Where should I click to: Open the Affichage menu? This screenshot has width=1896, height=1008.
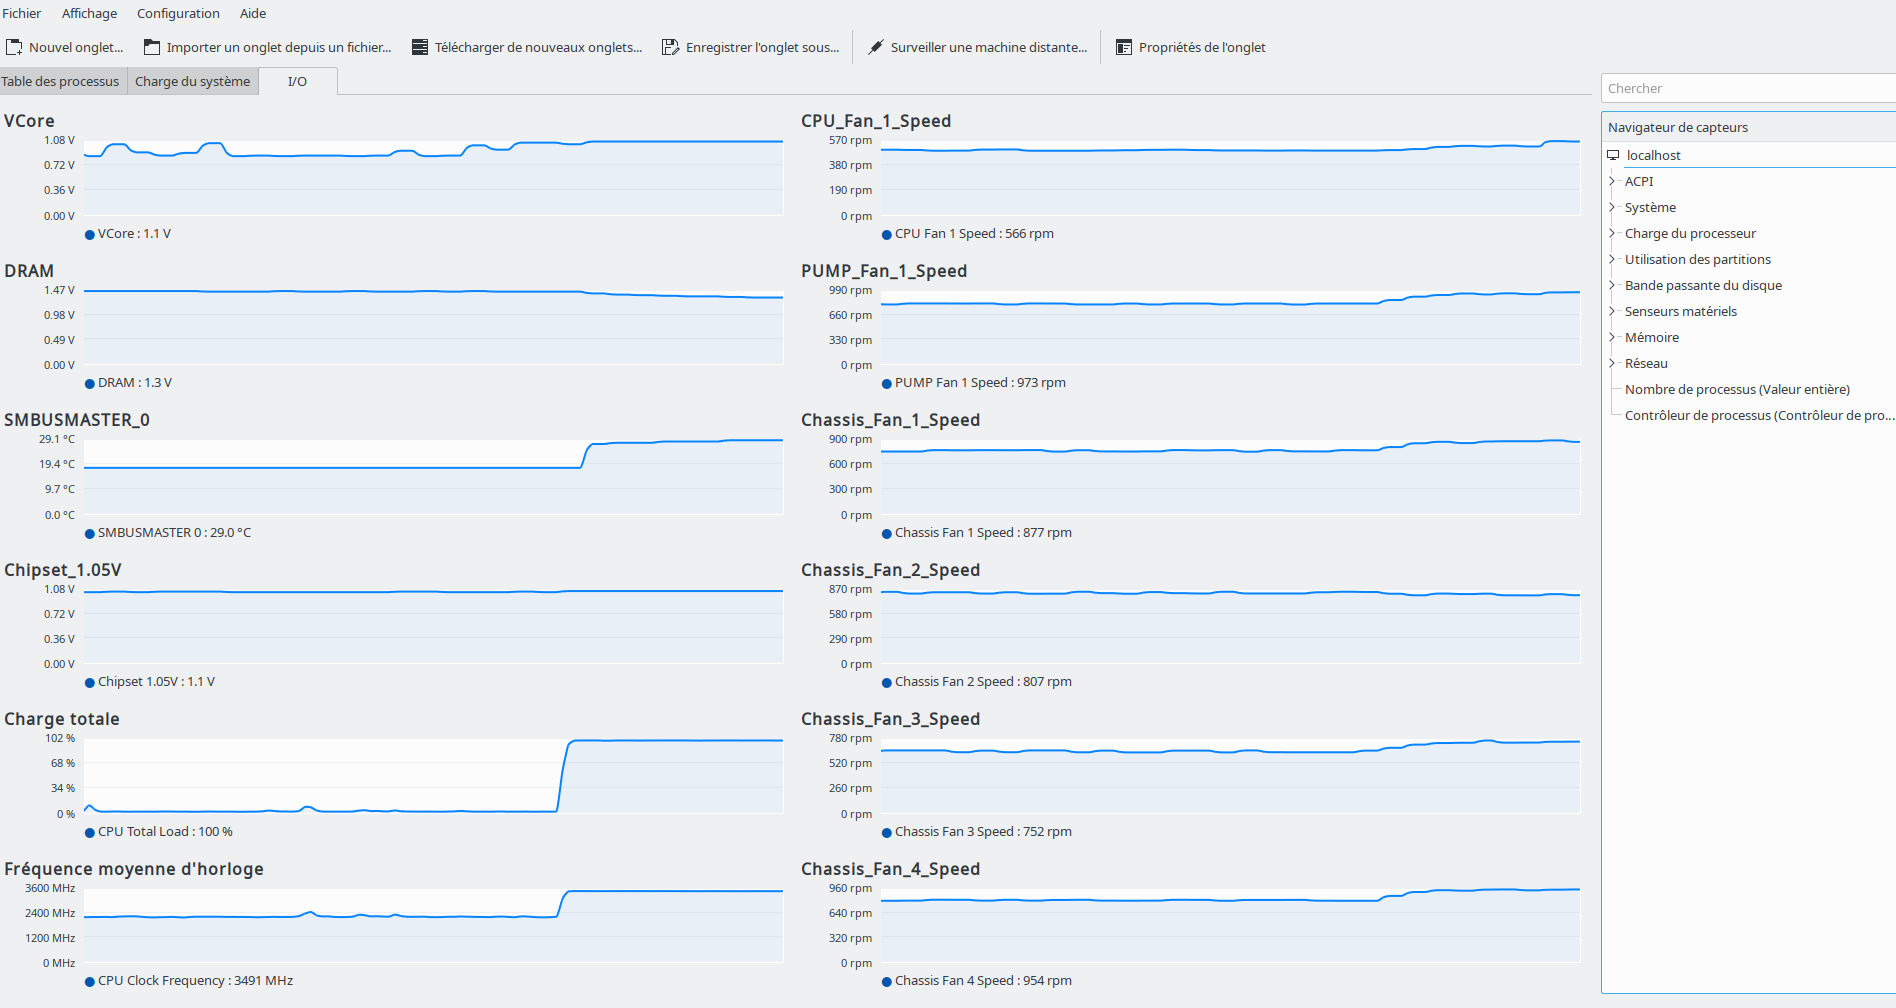click(x=89, y=13)
